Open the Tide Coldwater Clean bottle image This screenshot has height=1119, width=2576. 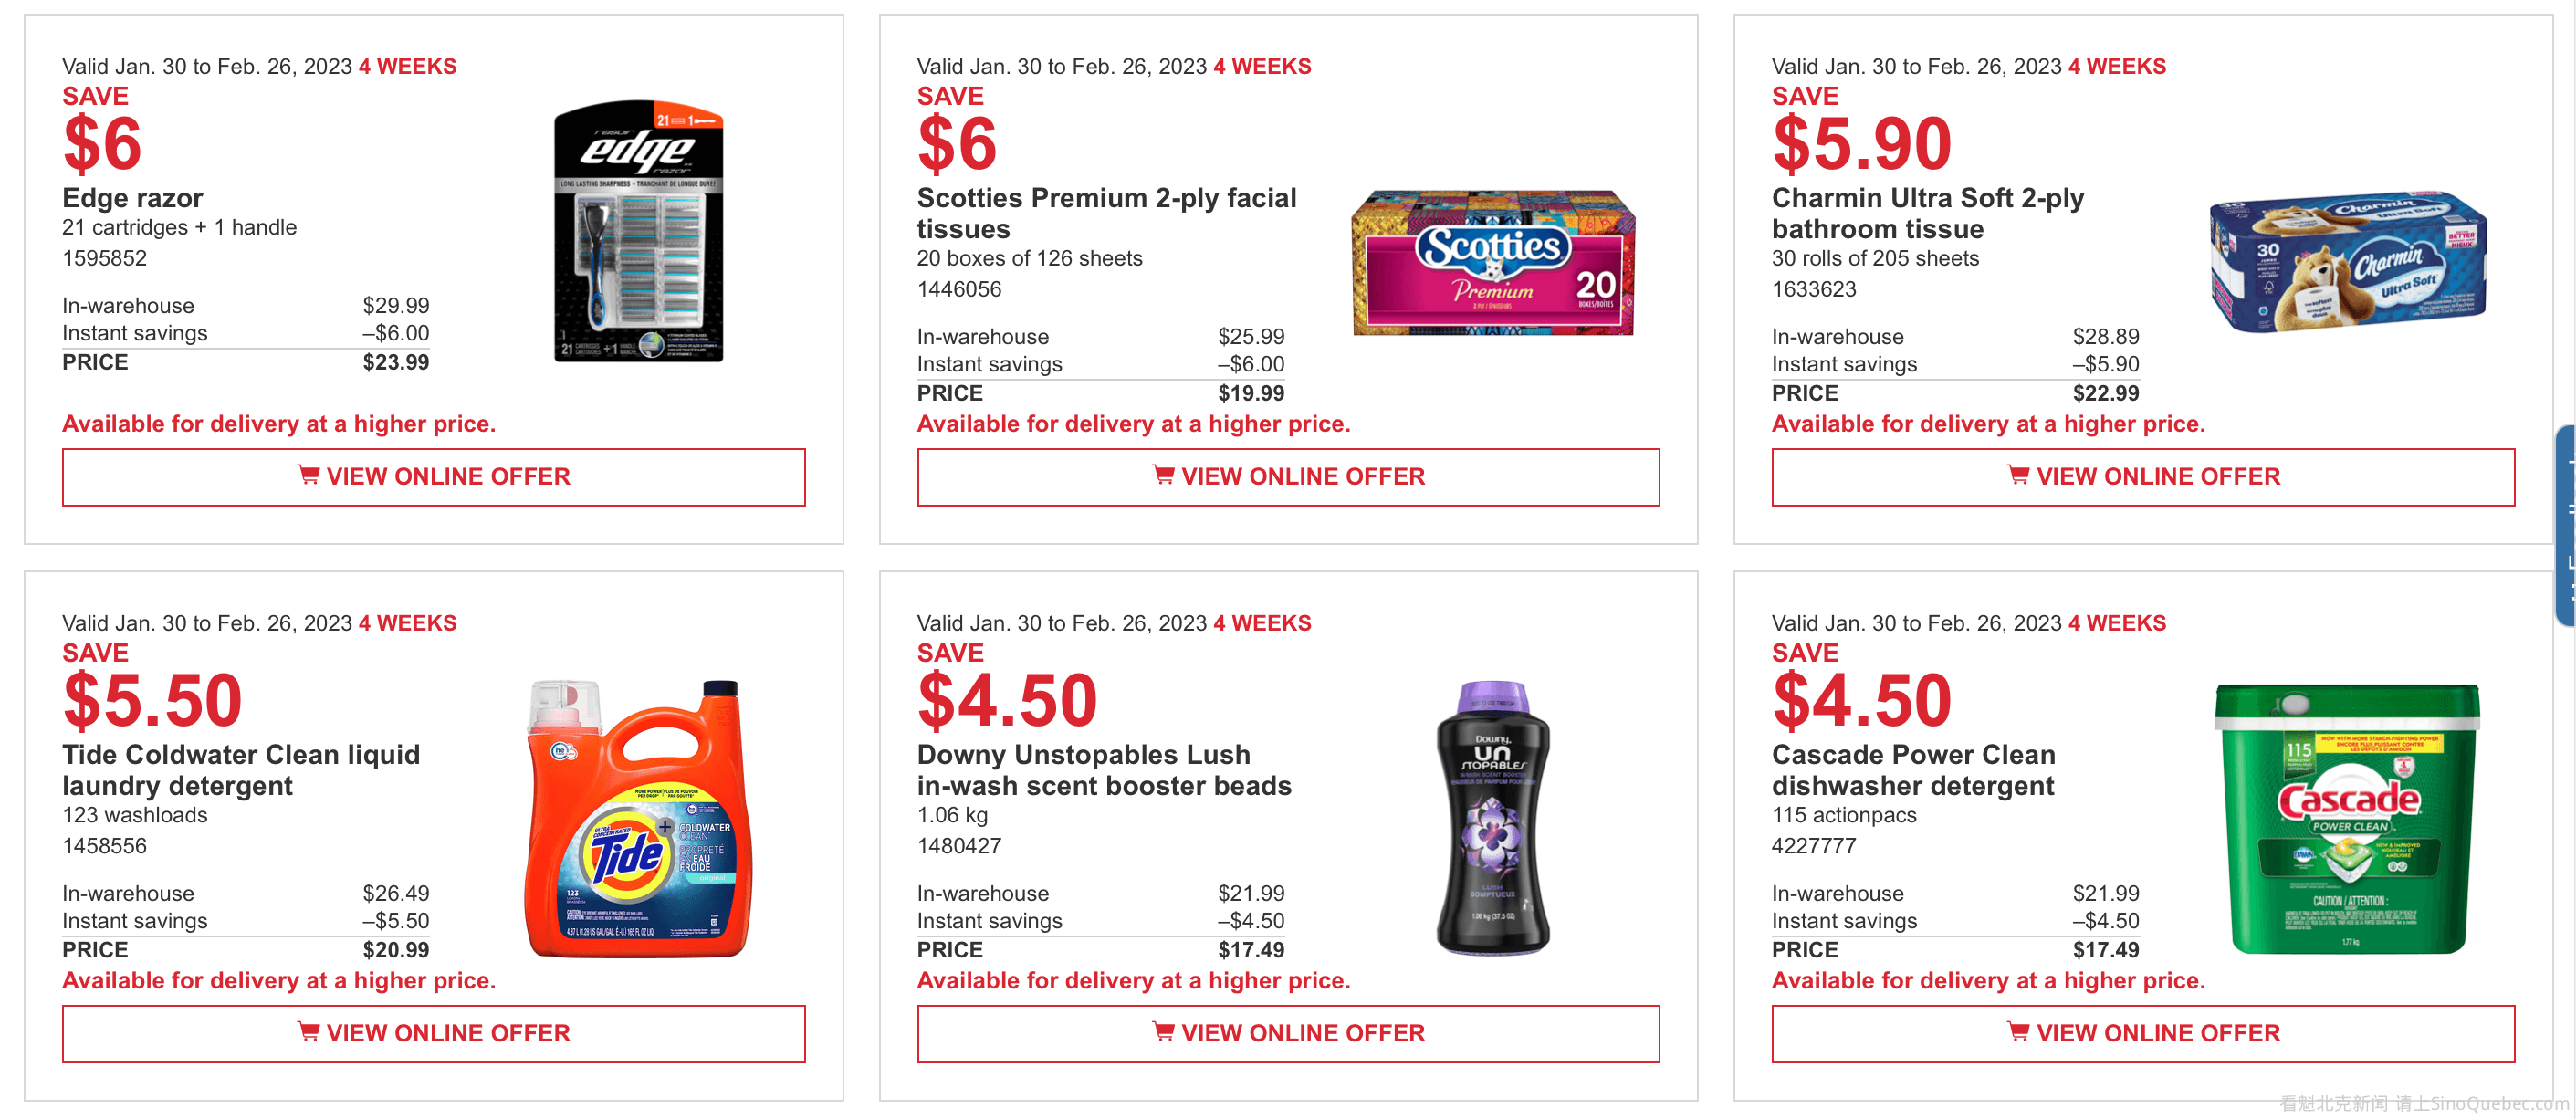coord(639,819)
